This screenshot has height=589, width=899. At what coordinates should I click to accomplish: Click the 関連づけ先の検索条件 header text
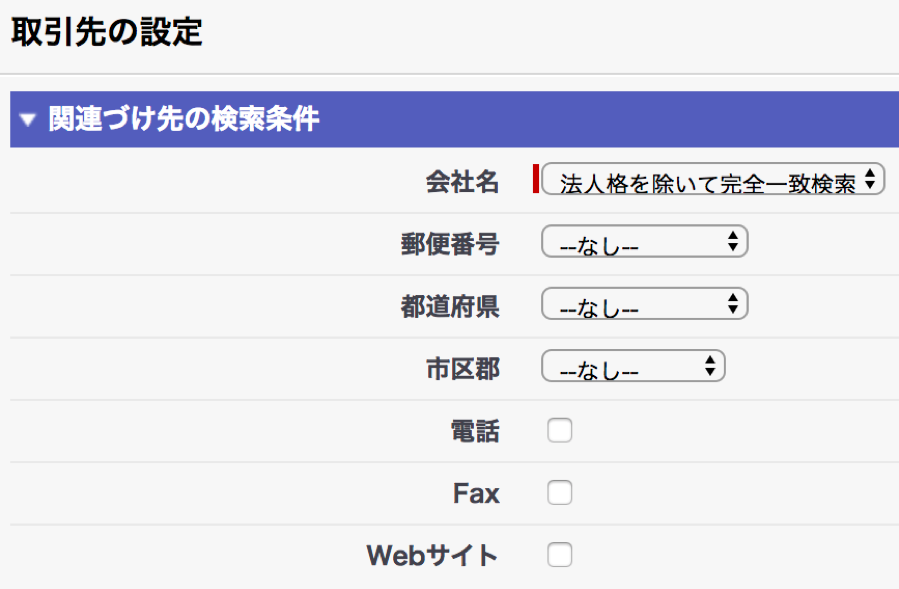click(x=184, y=120)
